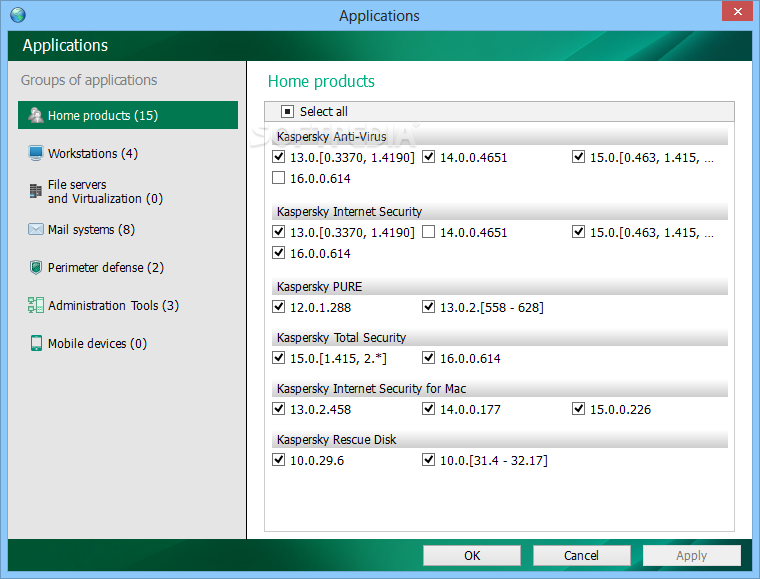The image size is (760, 579).
Task: Click the Kaspersky Anti-Virus section header
Action: pos(500,137)
